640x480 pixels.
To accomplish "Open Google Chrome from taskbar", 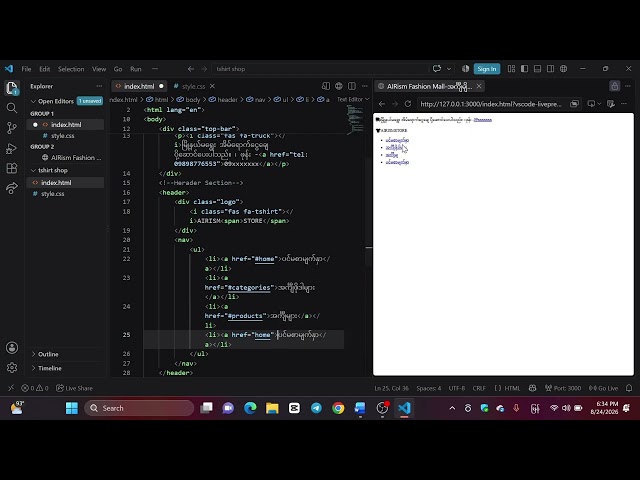I will tap(338, 408).
